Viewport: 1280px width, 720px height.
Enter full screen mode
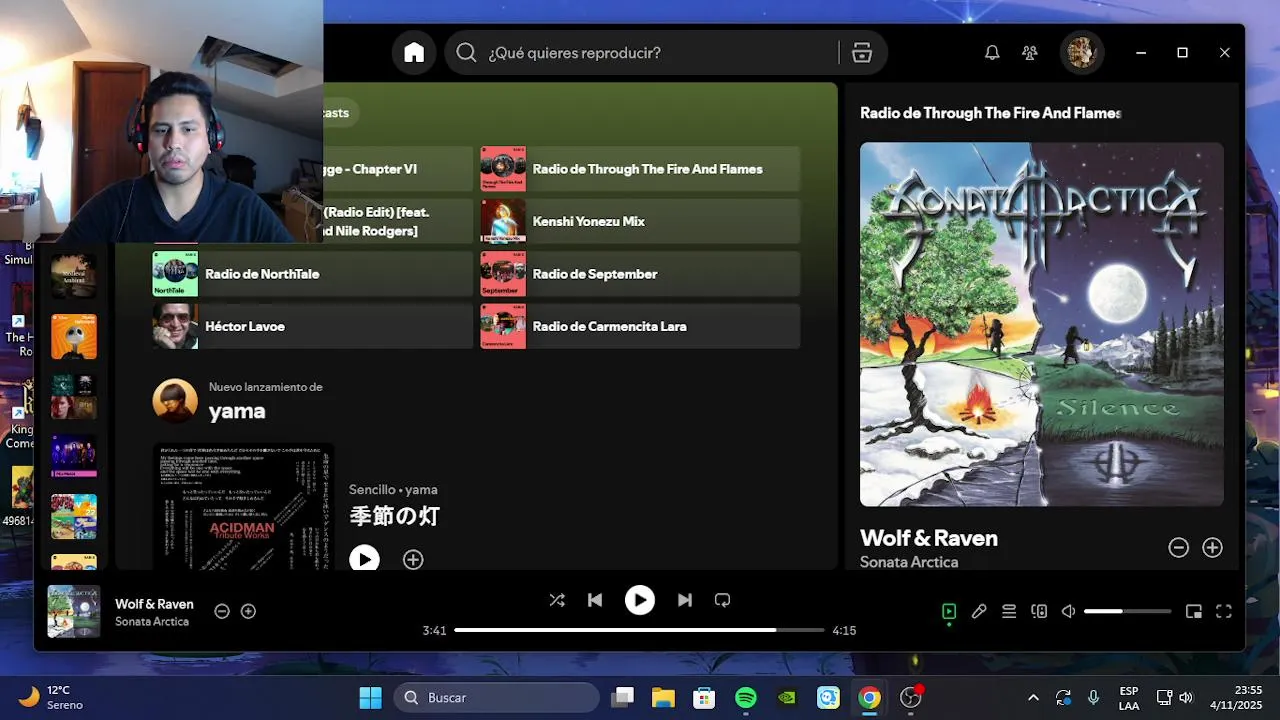pyautogui.click(x=1224, y=611)
